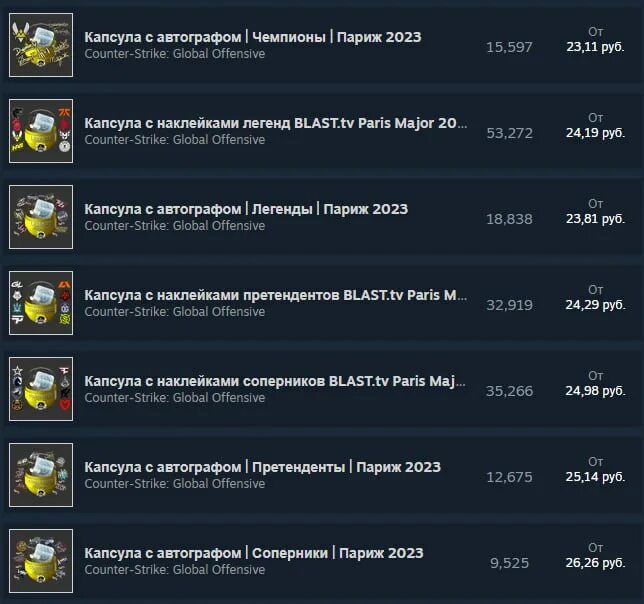Click the 53,272 quantity of Legends capsule
This screenshot has width=644, height=604.
(x=509, y=133)
